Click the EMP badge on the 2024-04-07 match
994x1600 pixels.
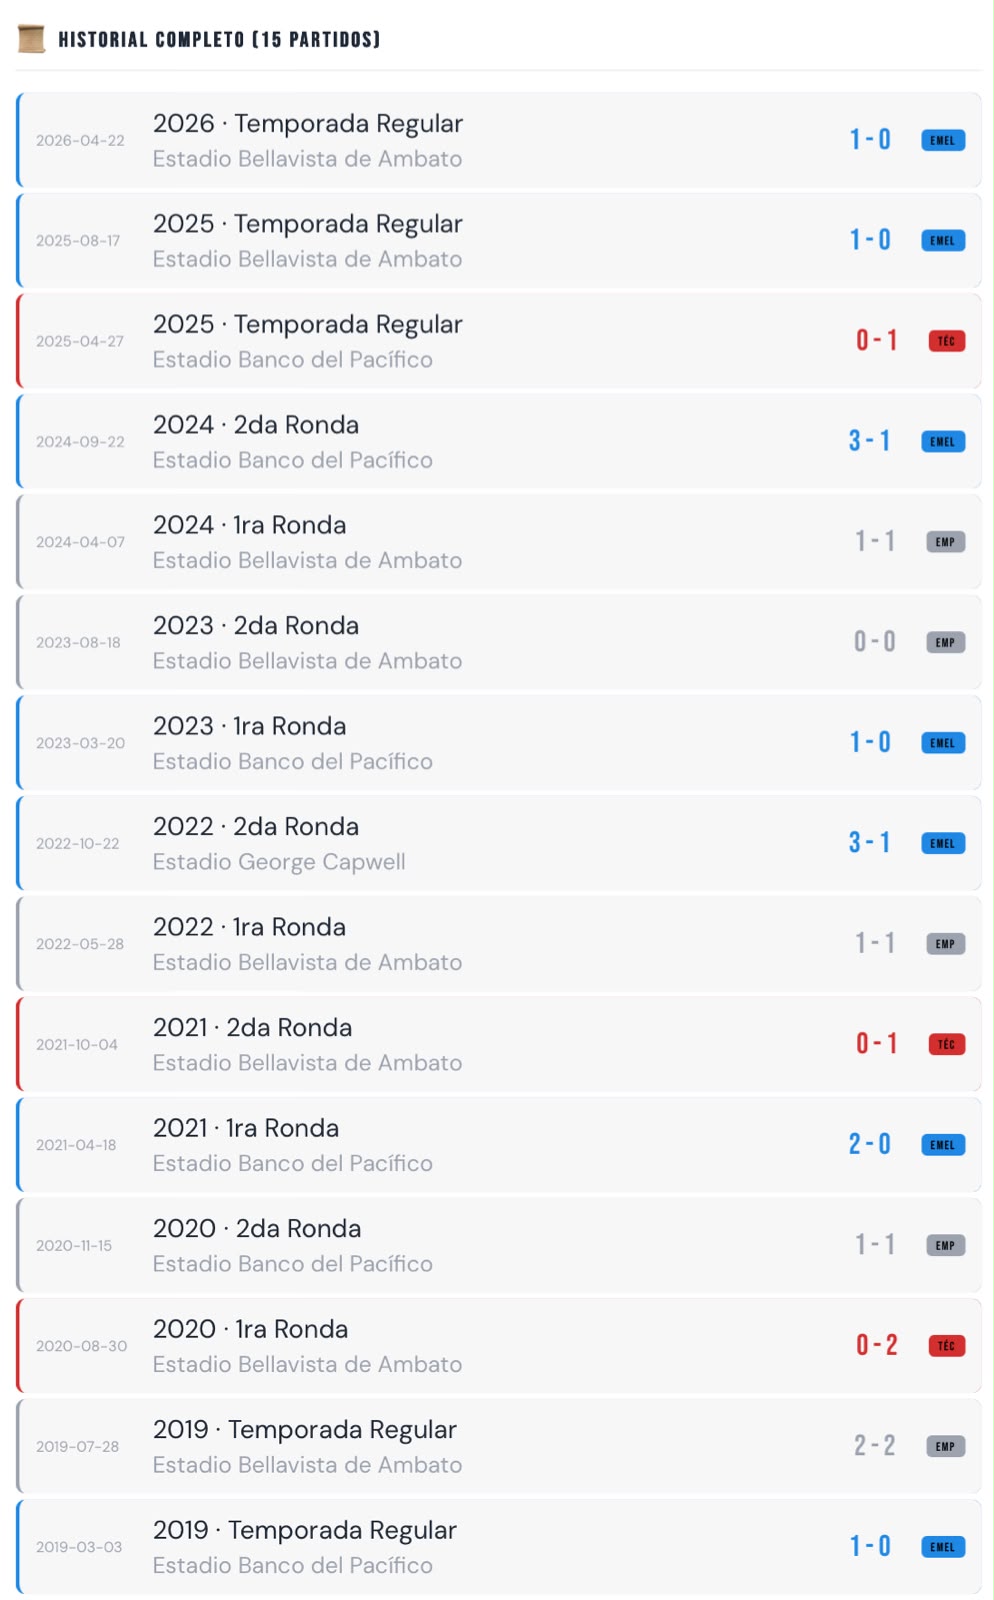point(945,542)
